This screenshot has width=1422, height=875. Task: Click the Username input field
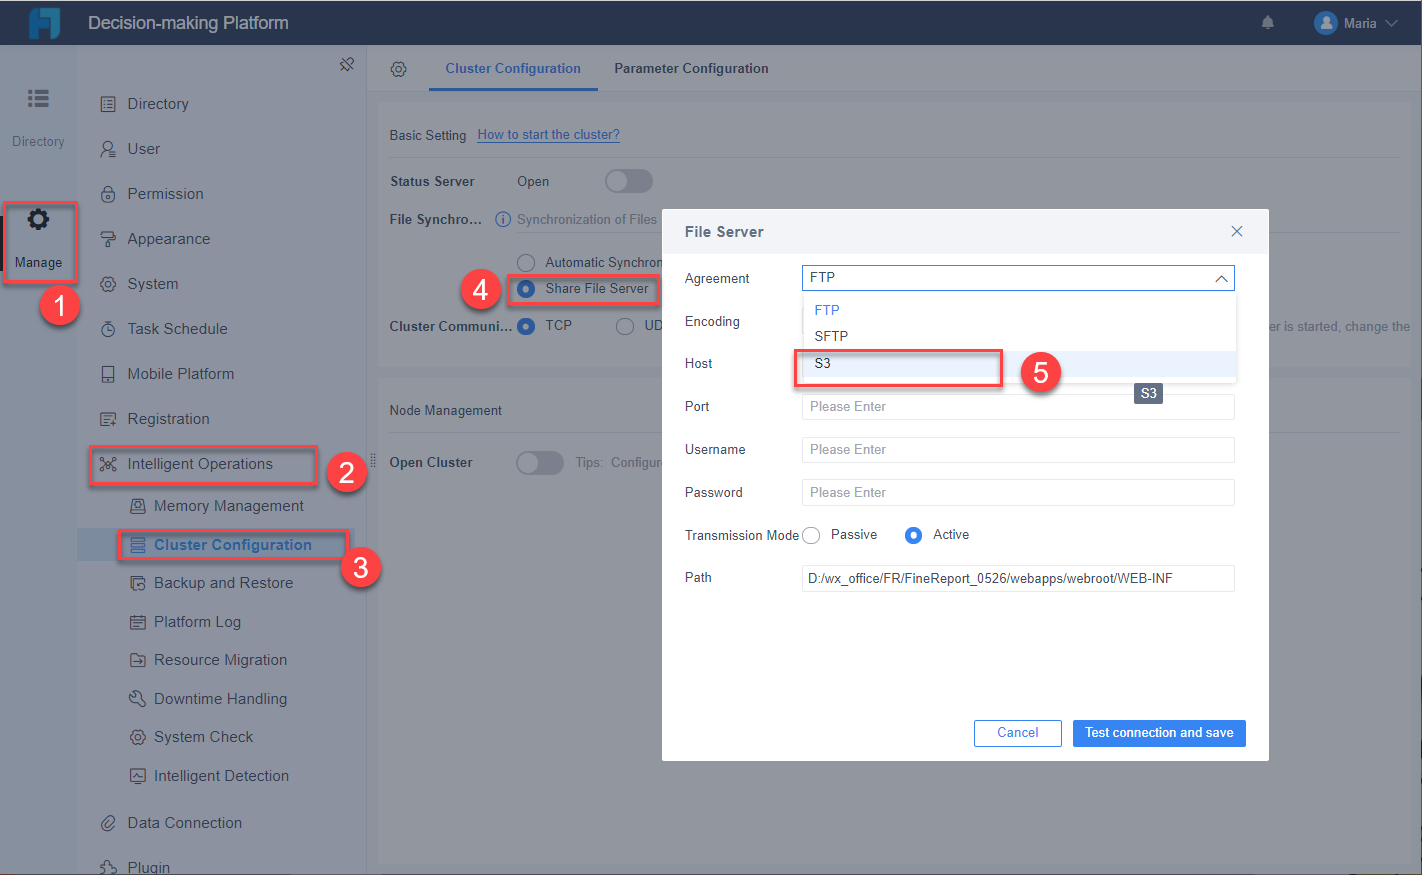(x=1018, y=450)
